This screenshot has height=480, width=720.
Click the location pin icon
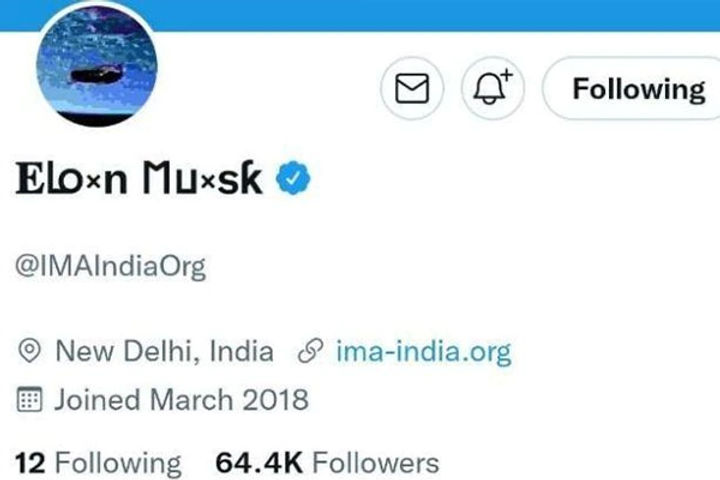pos(31,352)
